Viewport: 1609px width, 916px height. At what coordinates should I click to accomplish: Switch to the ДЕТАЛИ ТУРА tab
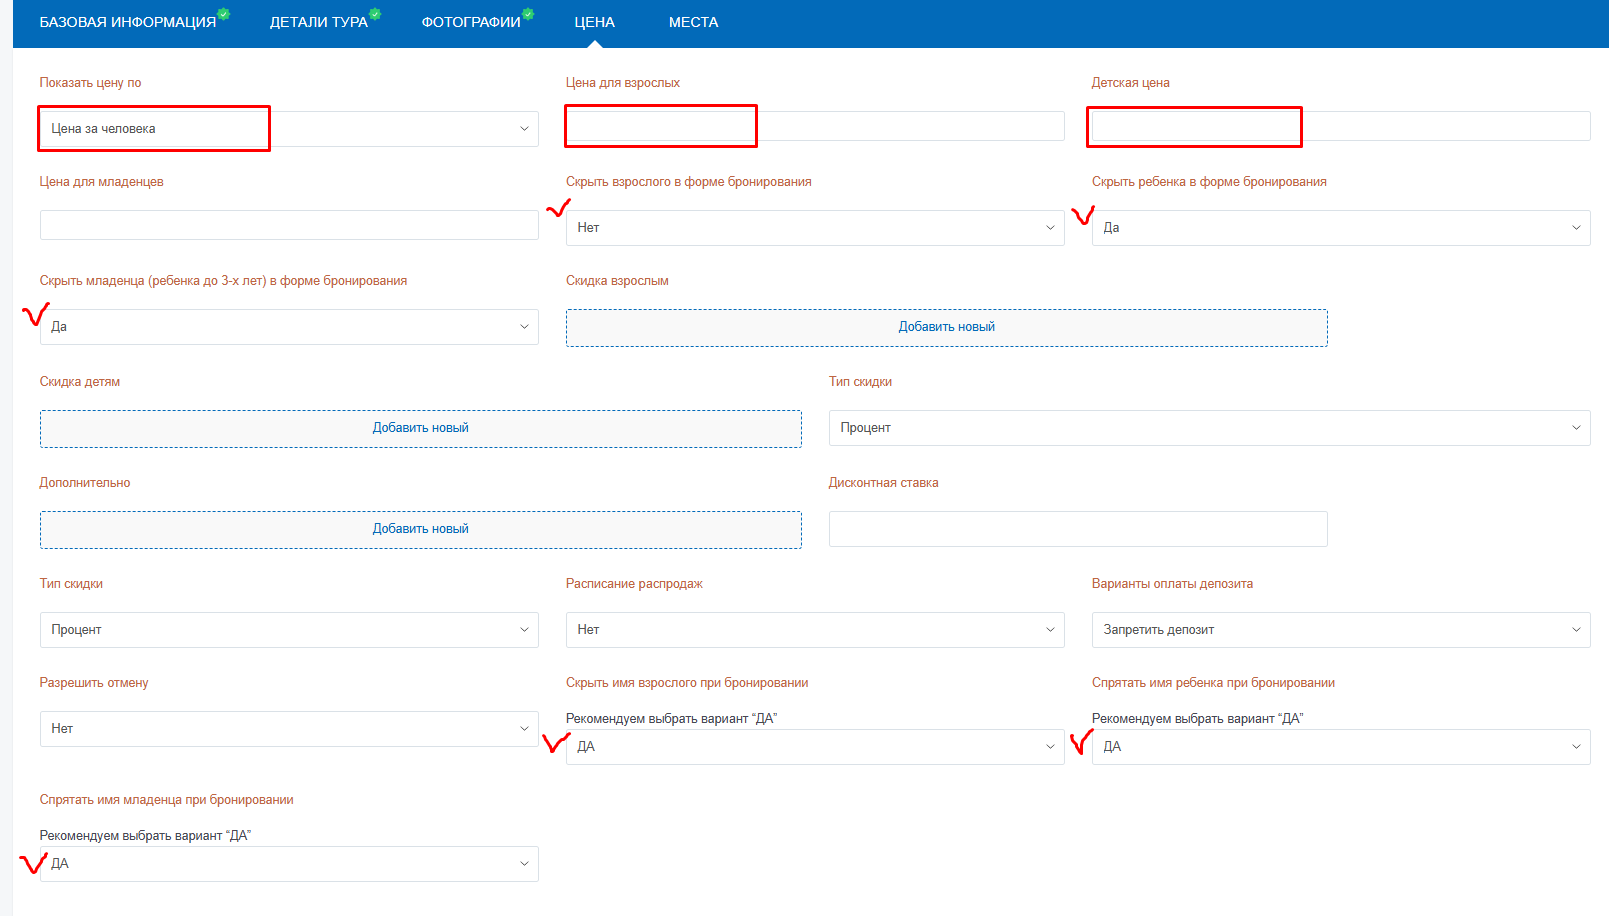pyautogui.click(x=318, y=22)
